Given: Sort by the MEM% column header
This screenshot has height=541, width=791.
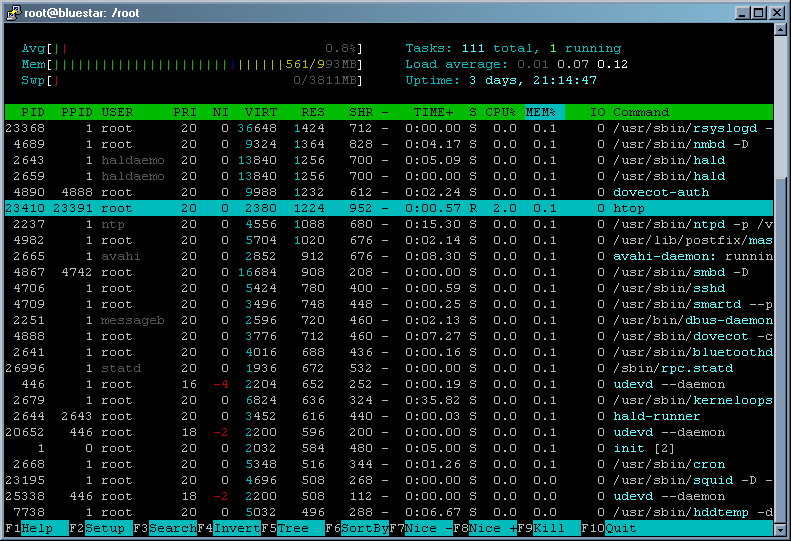Looking at the screenshot, I should 544,112.
